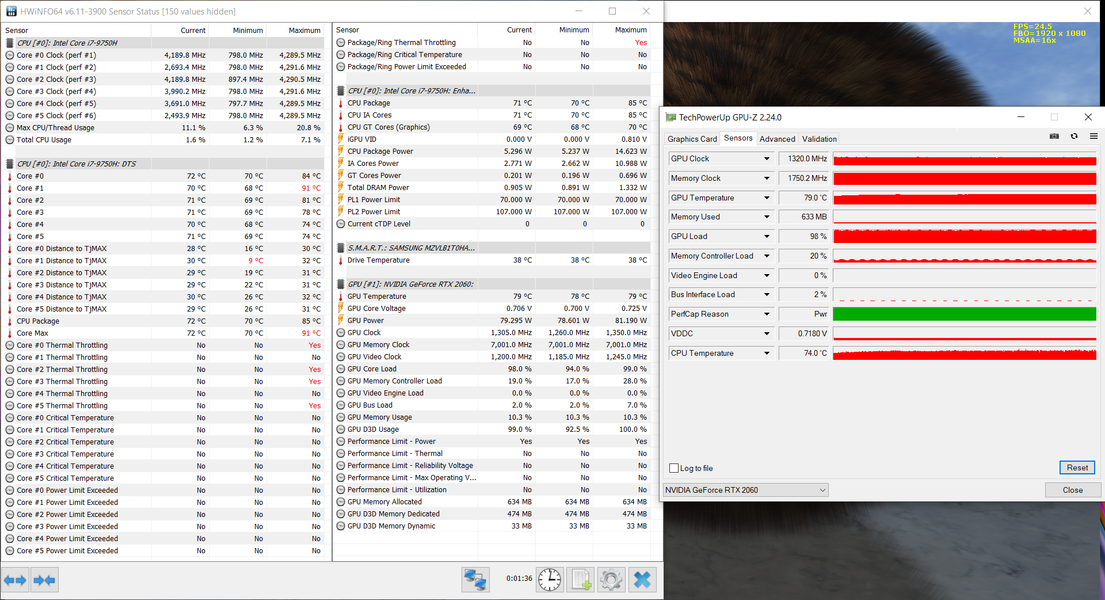
Task: Click the S.M.A.R.T. Samsung drive icon
Action: 340,248
